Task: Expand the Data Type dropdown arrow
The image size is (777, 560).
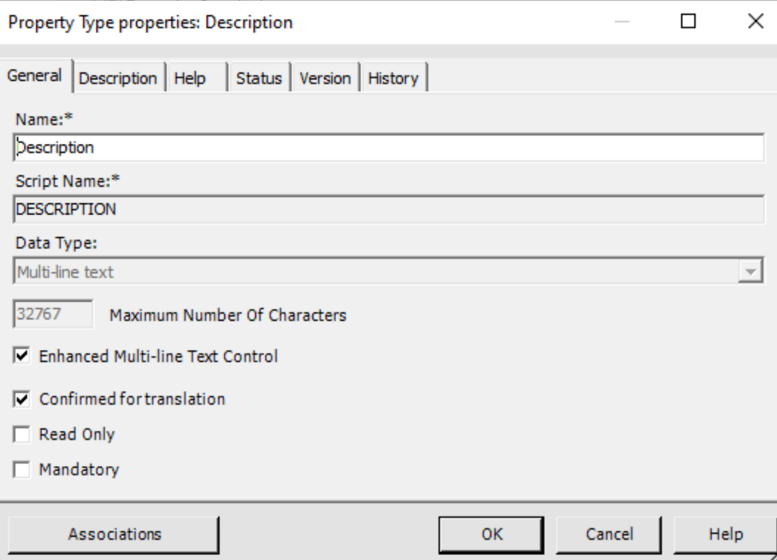Action: (750, 272)
